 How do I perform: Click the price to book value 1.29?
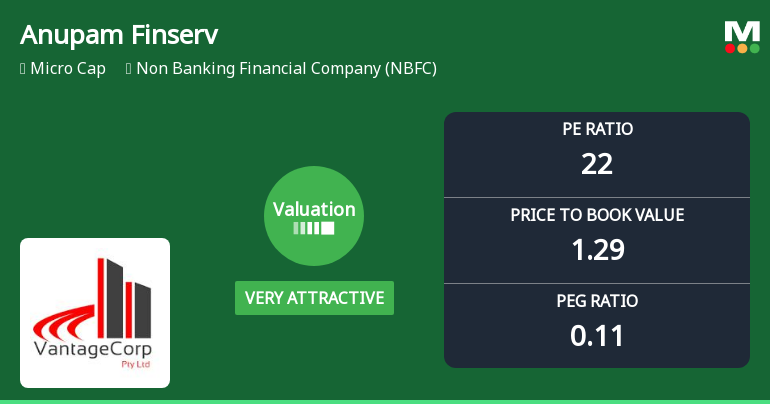(x=597, y=249)
